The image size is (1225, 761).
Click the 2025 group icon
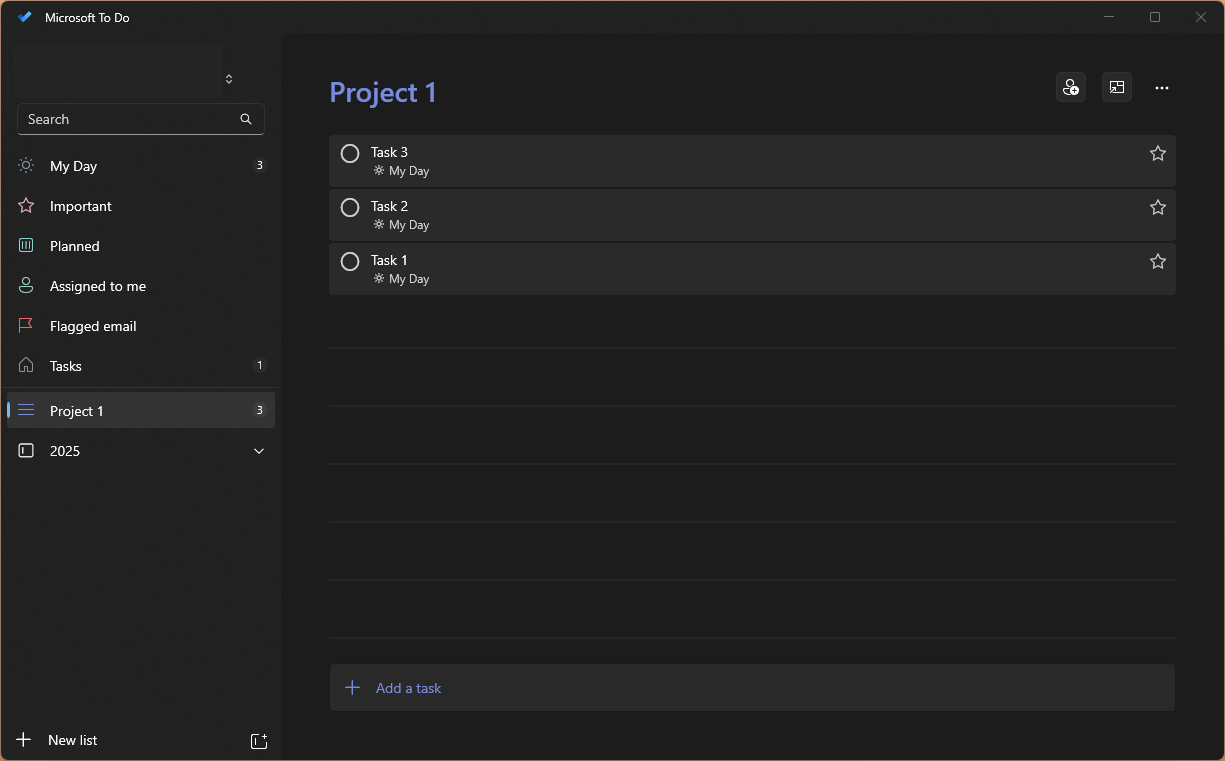(x=26, y=451)
